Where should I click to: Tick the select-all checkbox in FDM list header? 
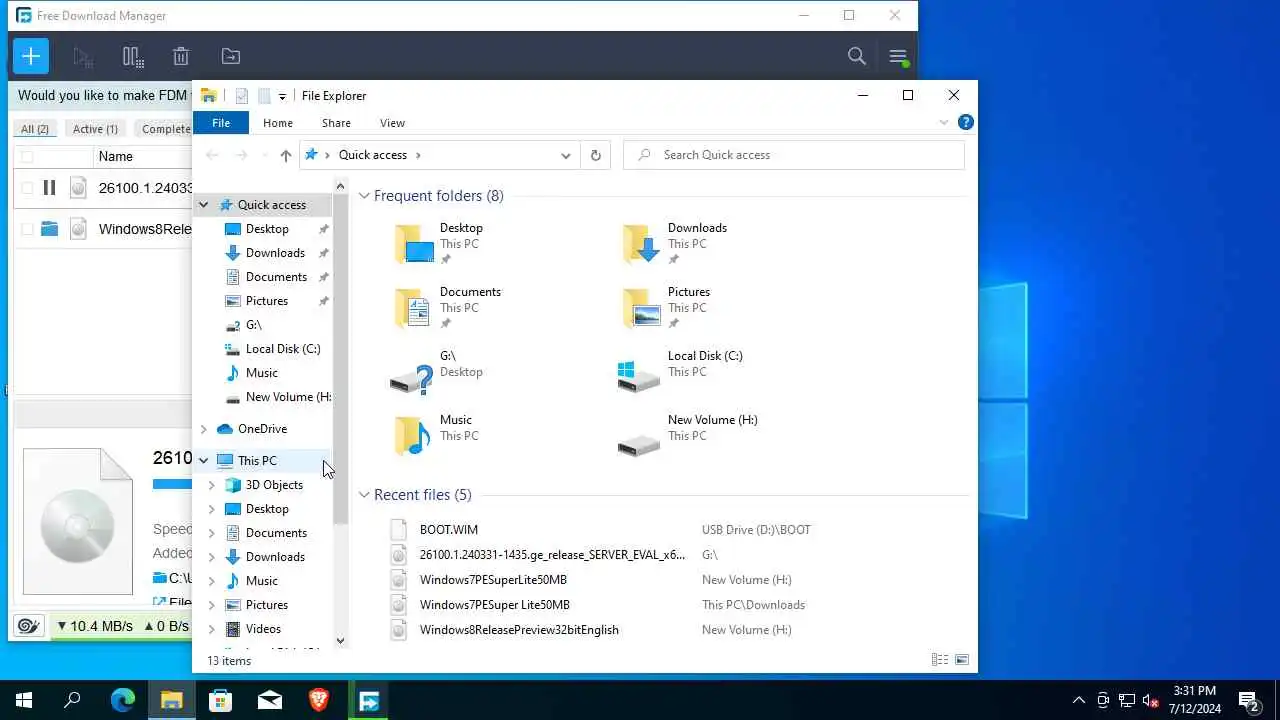tap(27, 157)
